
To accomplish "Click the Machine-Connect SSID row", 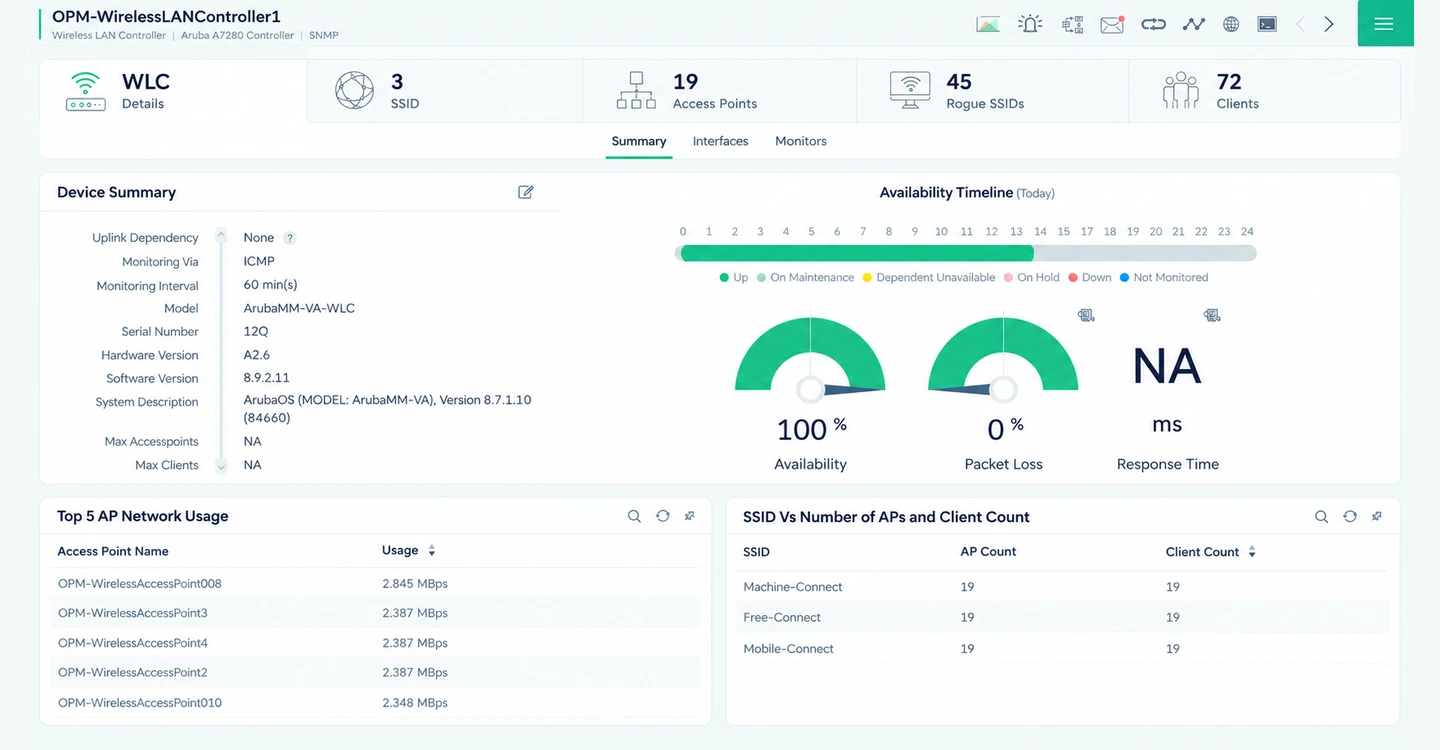I will click(x=1062, y=587).
